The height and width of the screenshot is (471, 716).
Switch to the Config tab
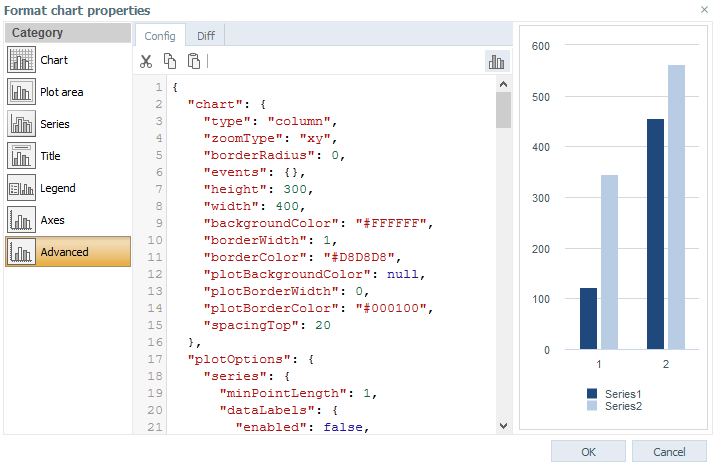(160, 36)
